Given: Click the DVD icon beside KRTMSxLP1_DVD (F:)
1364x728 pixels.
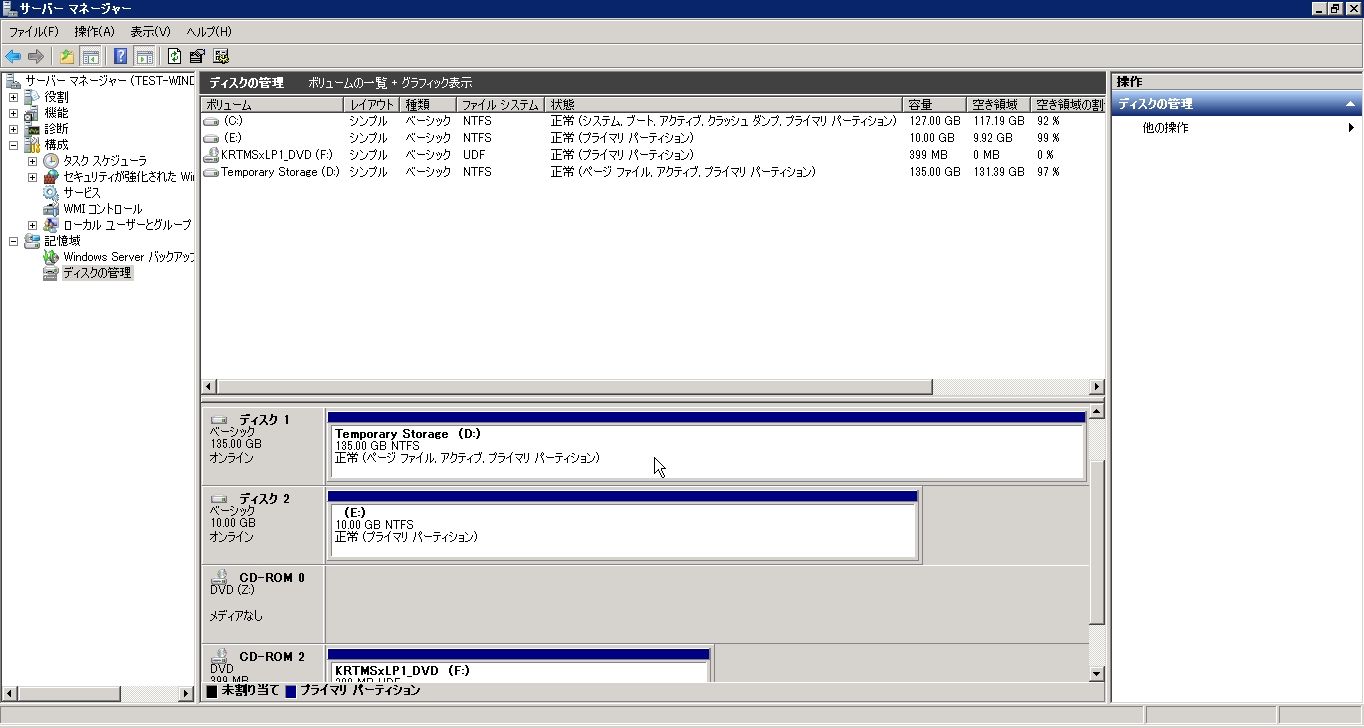Looking at the screenshot, I should [211, 155].
